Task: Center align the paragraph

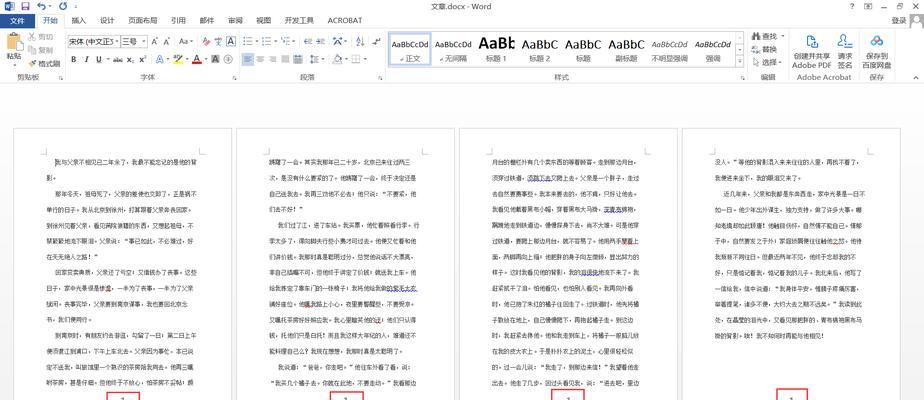Action: pyautogui.click(x=260, y=59)
